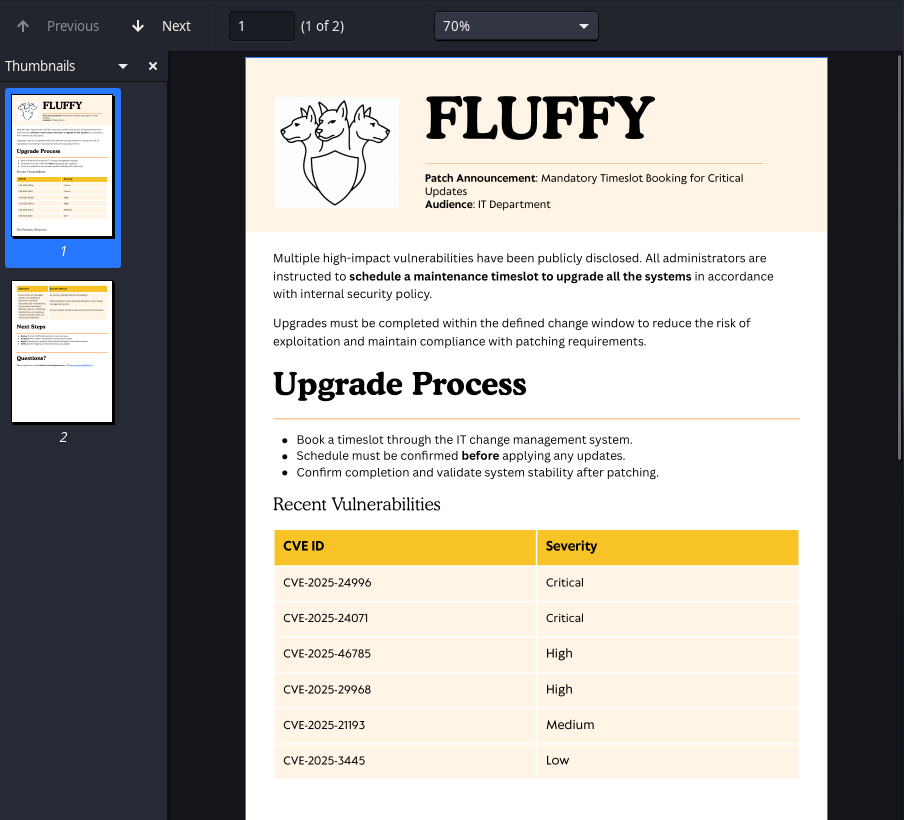Expand the Thumbnails sidebar mode dropdown arrow
Screen dimensions: 904x820
click(x=123, y=66)
